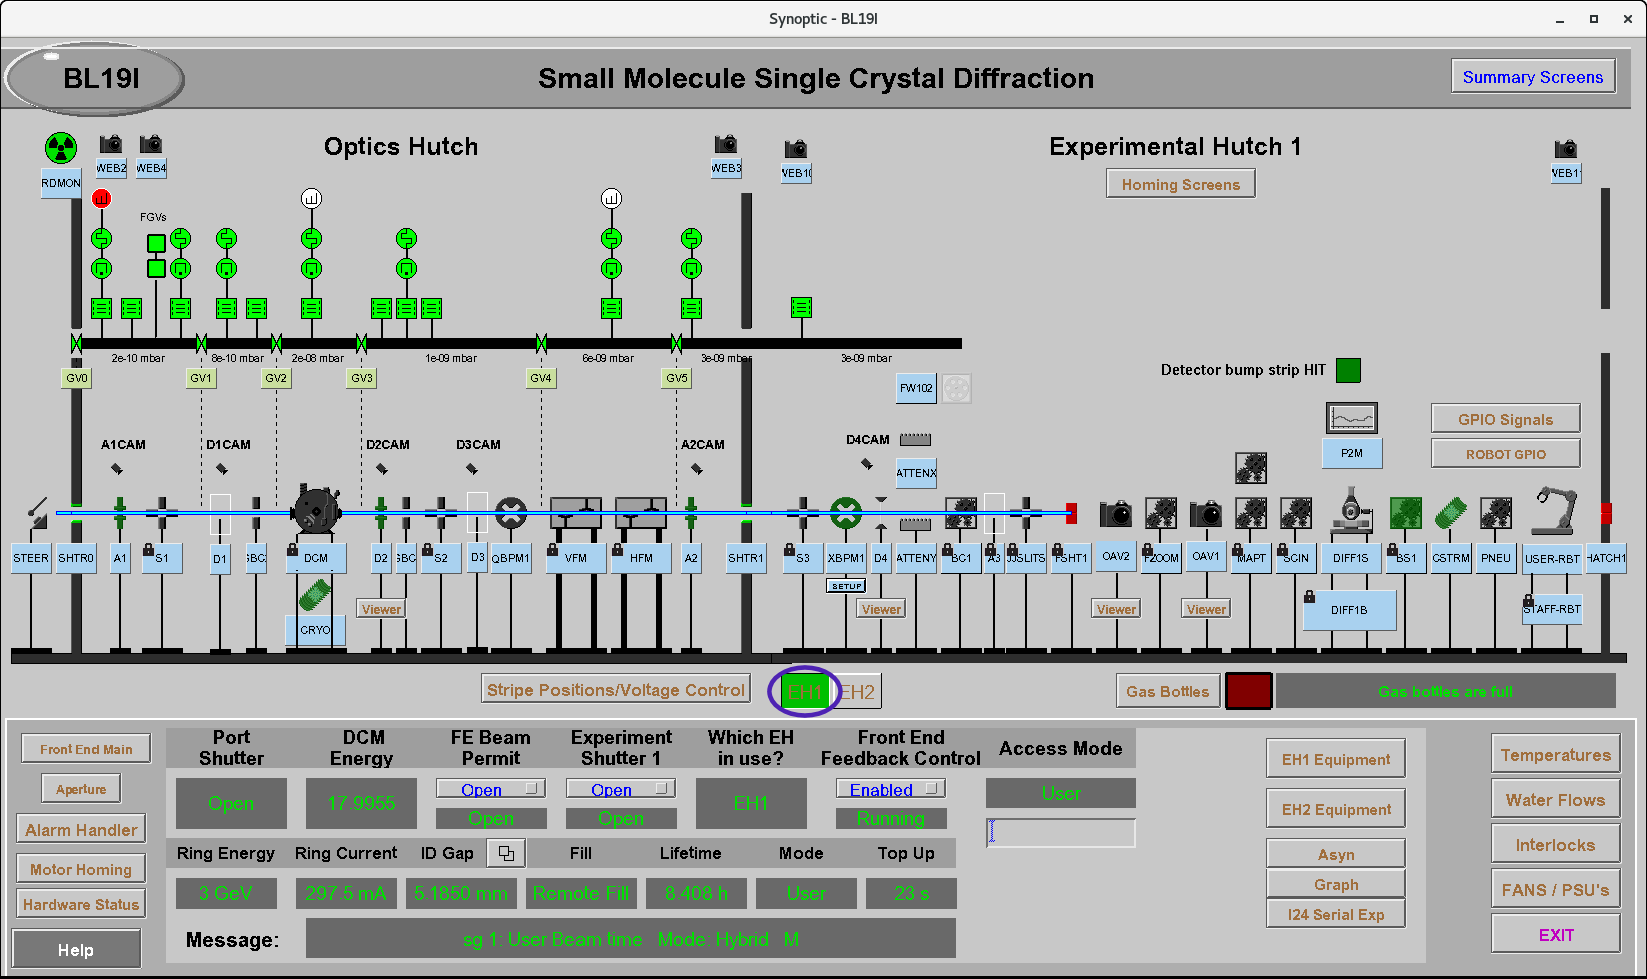The width and height of the screenshot is (1647, 979).
Task: Open the Water Flows screen
Action: click(x=1556, y=800)
